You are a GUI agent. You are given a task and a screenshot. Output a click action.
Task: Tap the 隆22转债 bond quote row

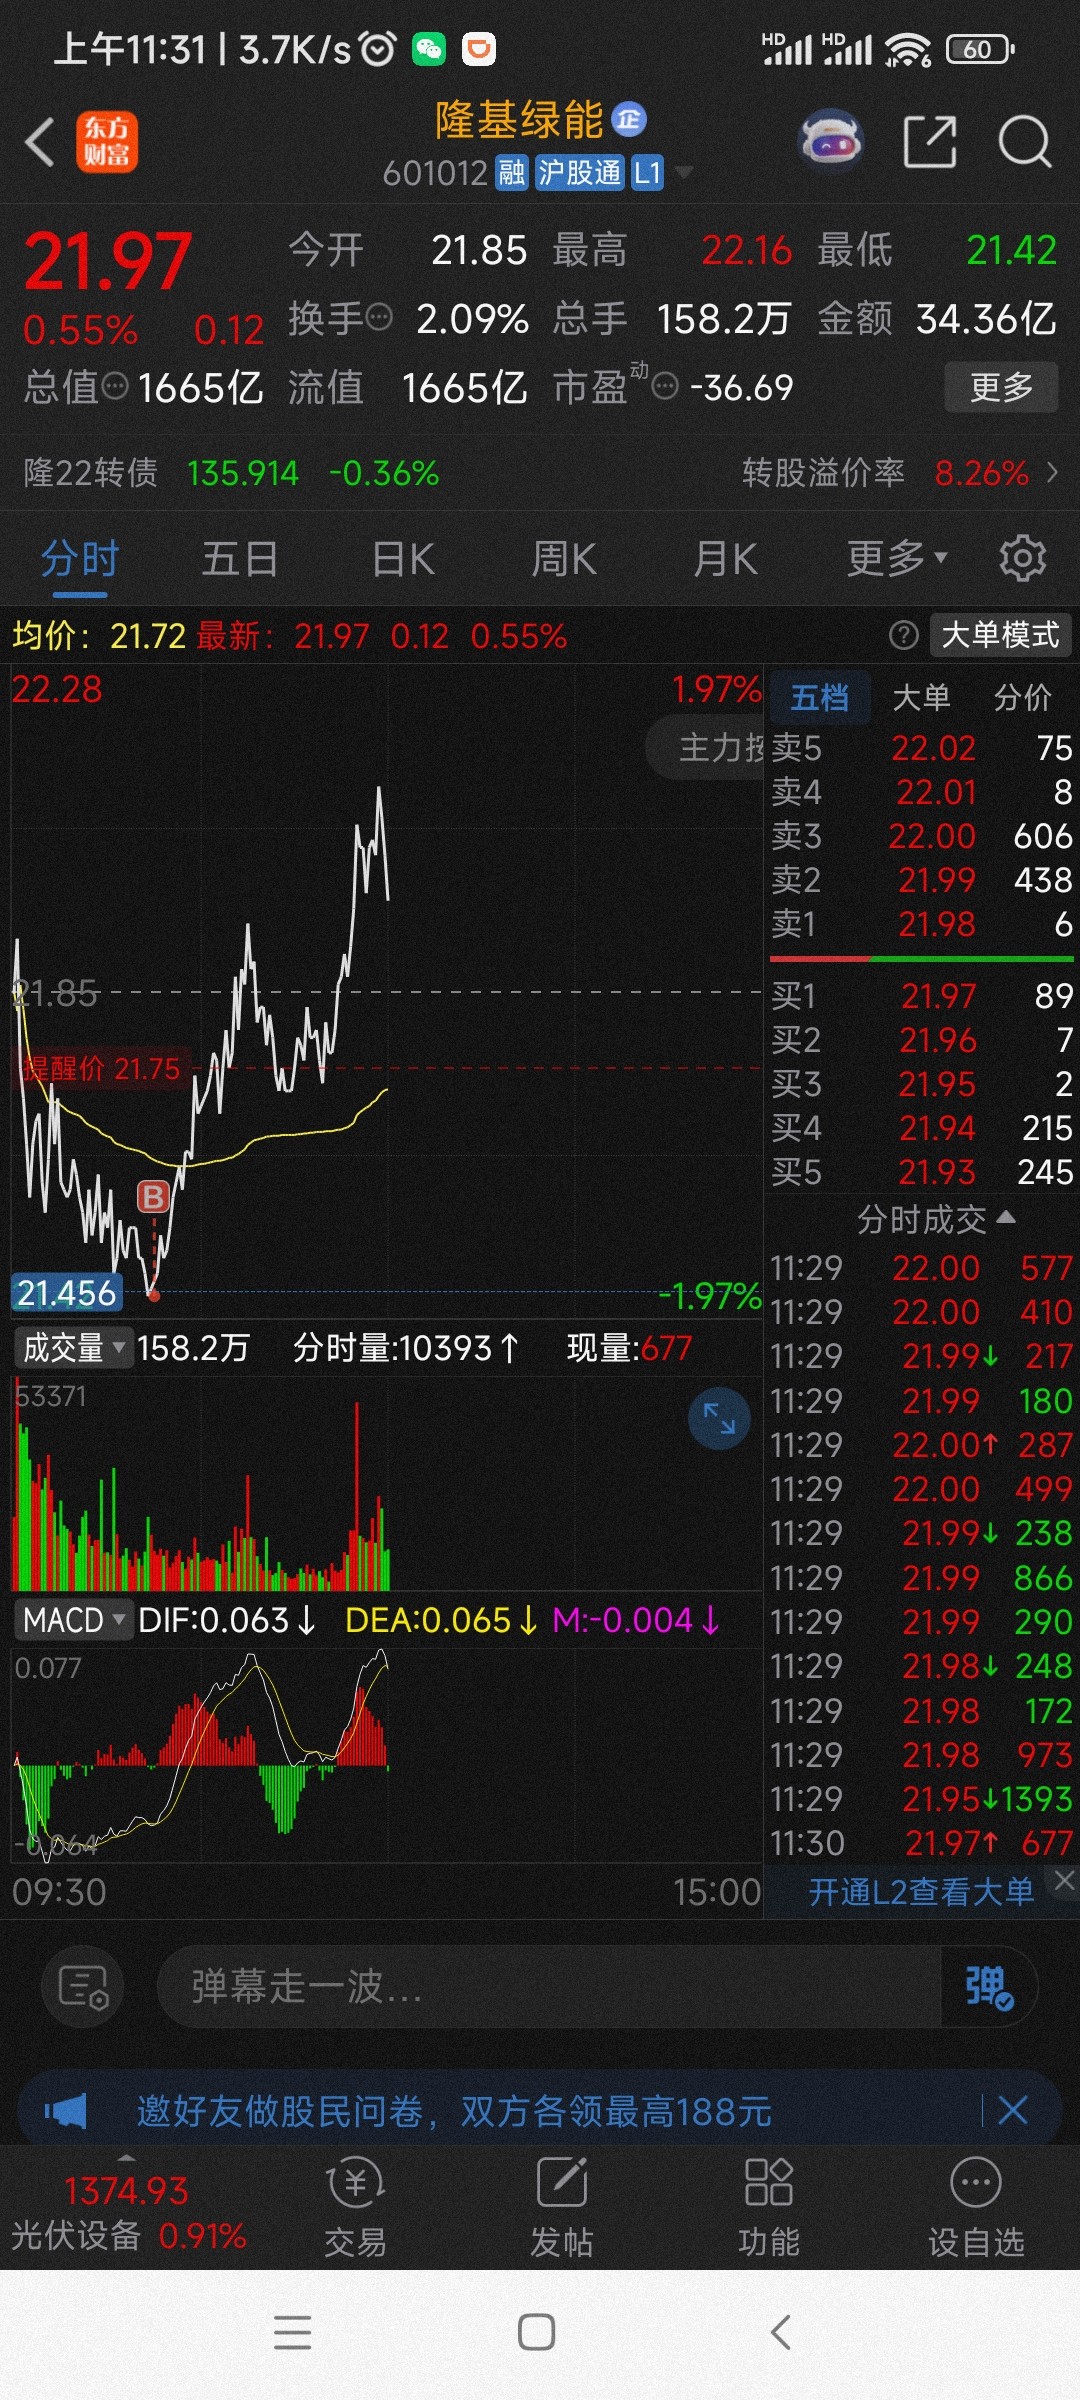coord(232,472)
